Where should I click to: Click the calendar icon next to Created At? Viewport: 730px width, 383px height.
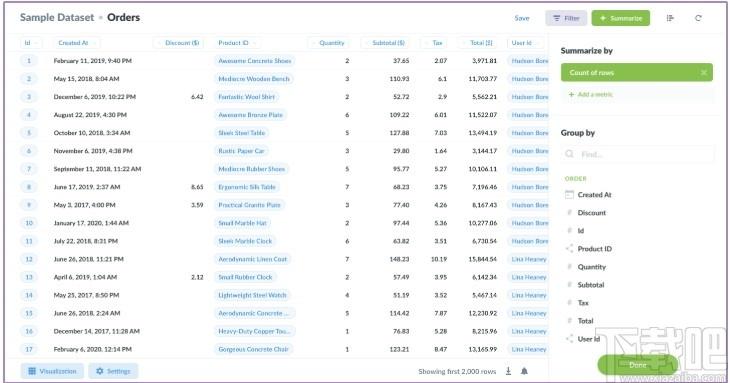[569, 195]
